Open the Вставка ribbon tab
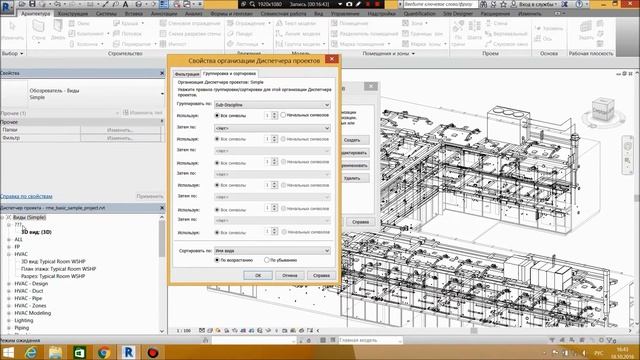Screen dimensions: 640x360 pyautogui.click(x=134, y=13)
